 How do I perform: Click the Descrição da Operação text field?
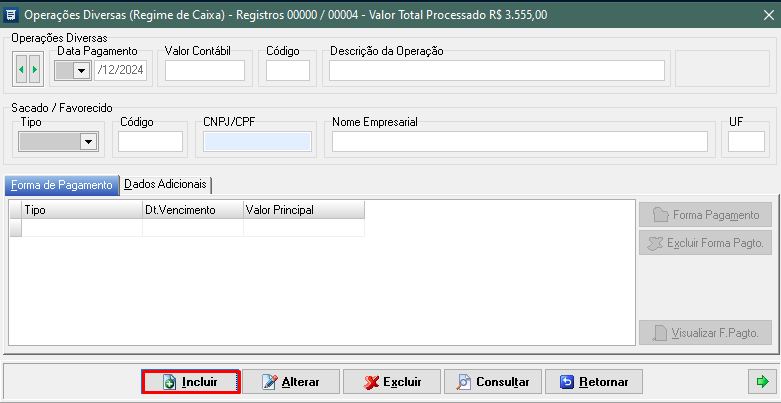(x=496, y=70)
